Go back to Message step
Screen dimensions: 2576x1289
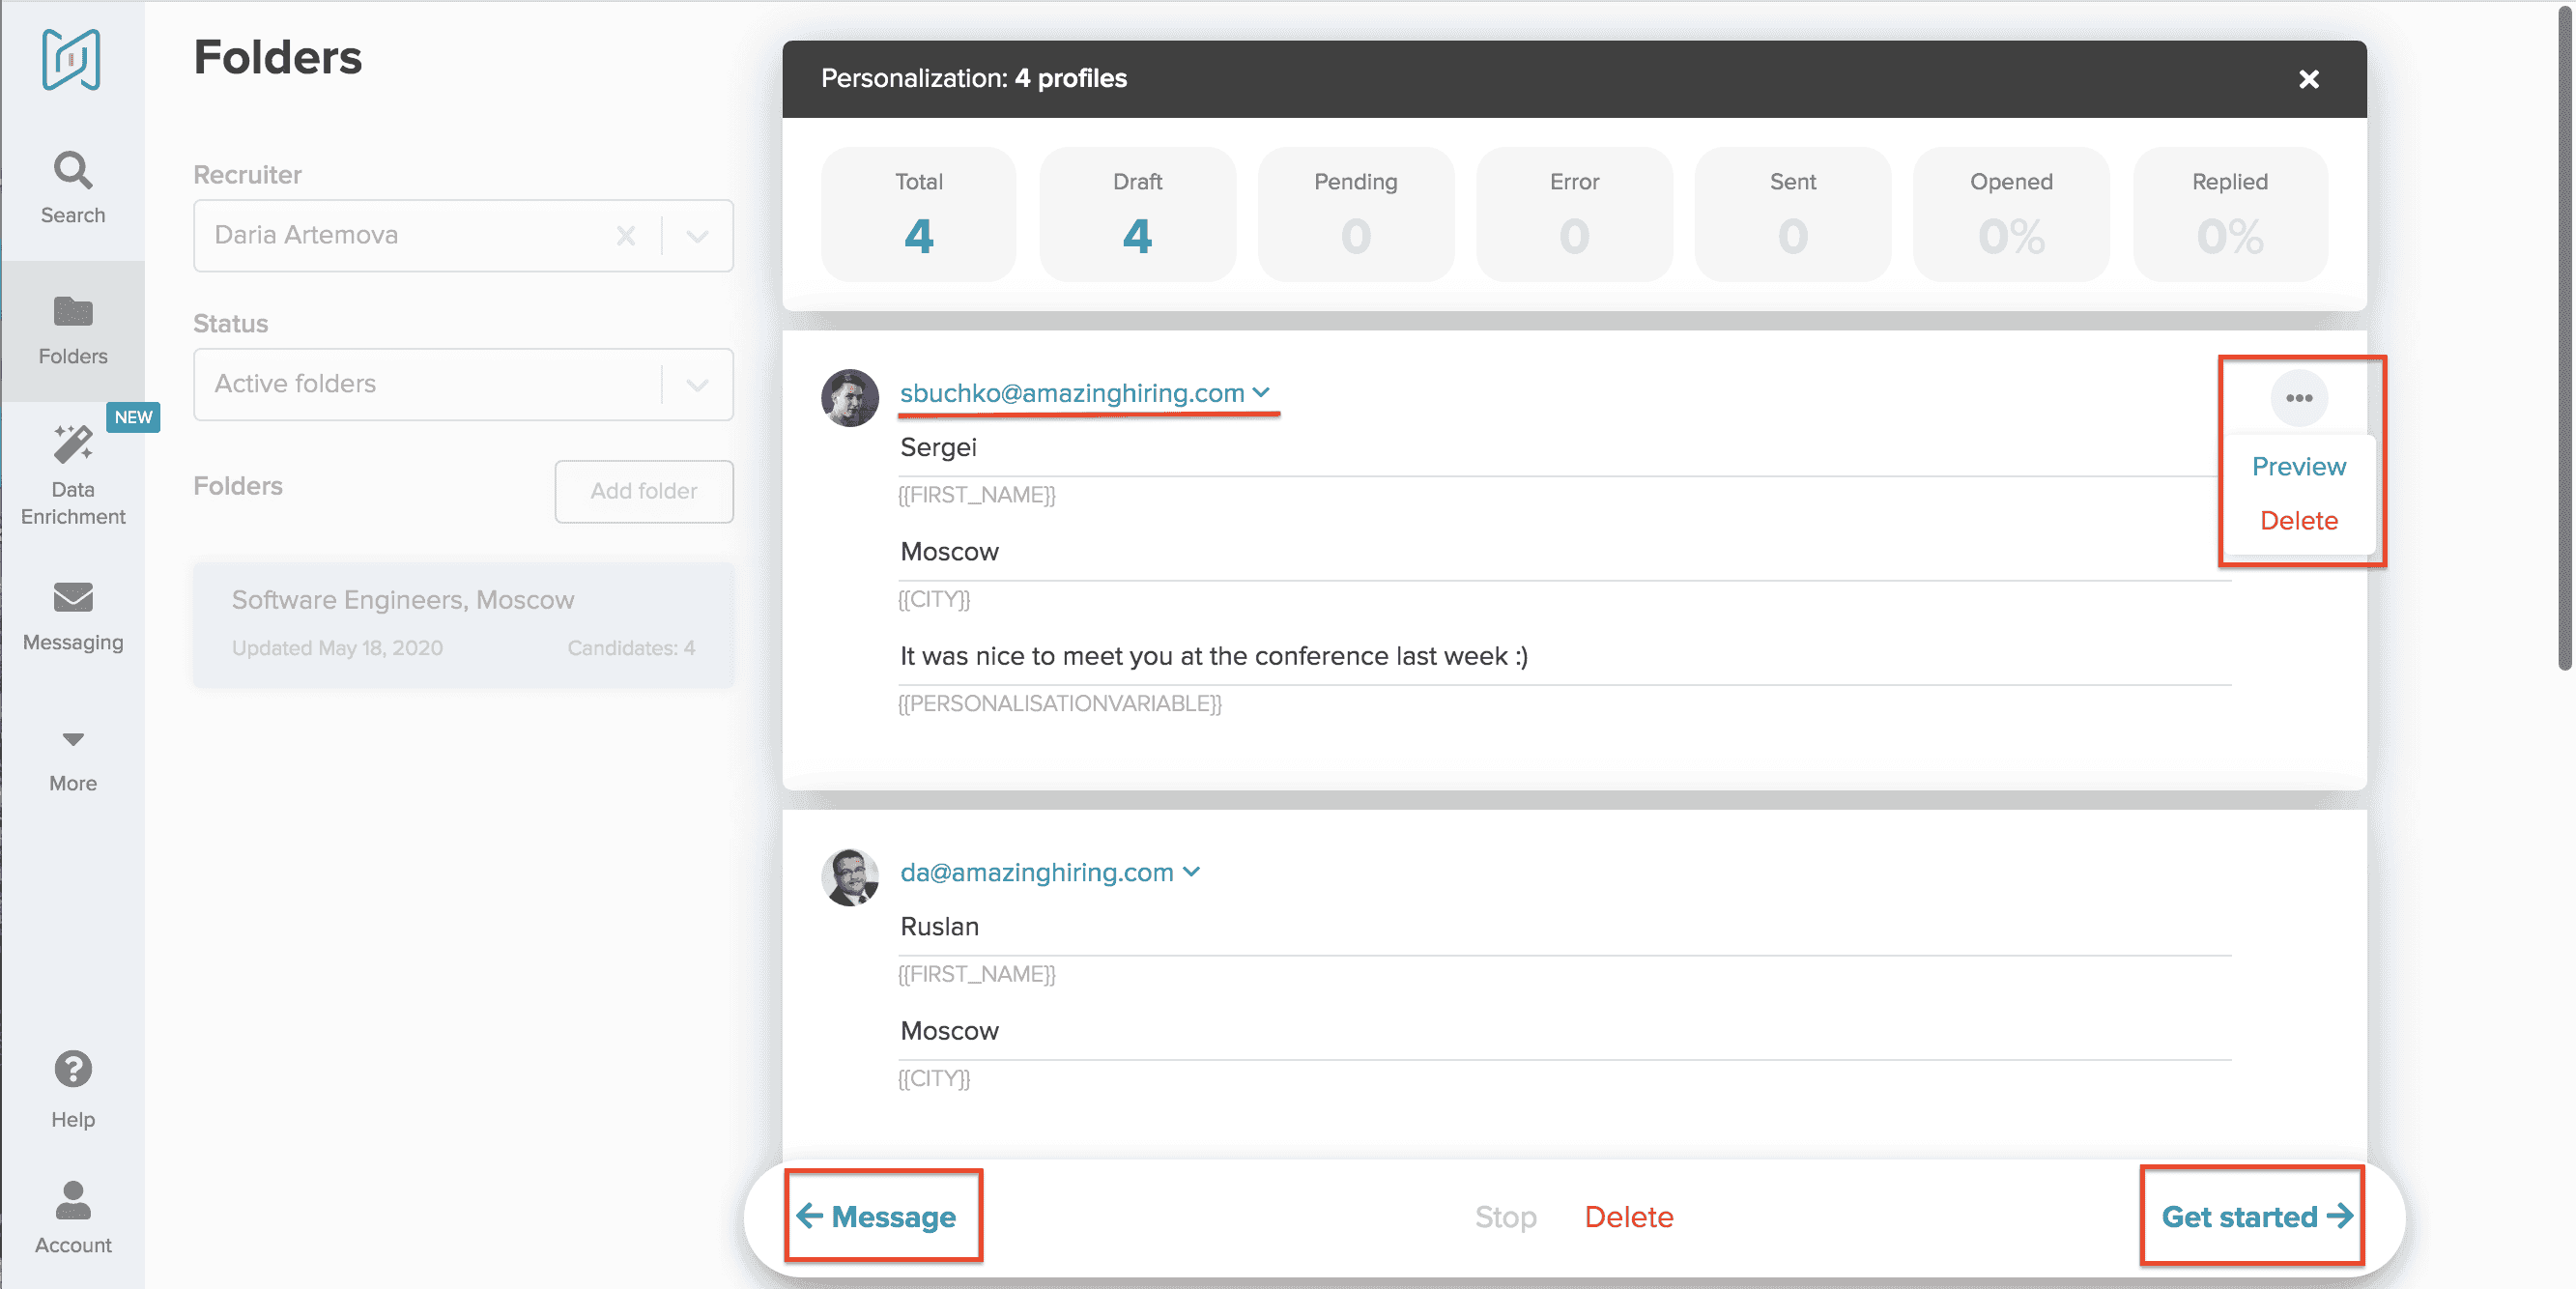click(x=877, y=1216)
